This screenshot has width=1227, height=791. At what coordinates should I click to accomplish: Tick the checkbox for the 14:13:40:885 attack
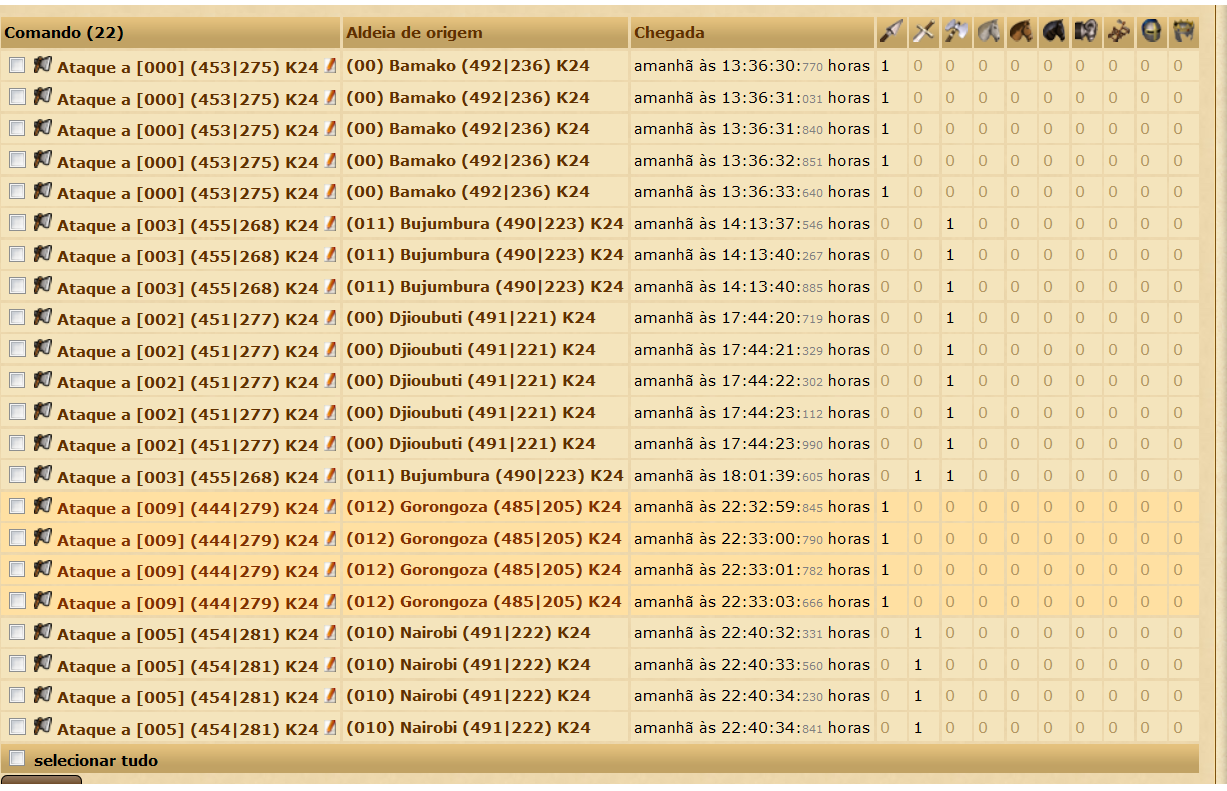coord(17,286)
